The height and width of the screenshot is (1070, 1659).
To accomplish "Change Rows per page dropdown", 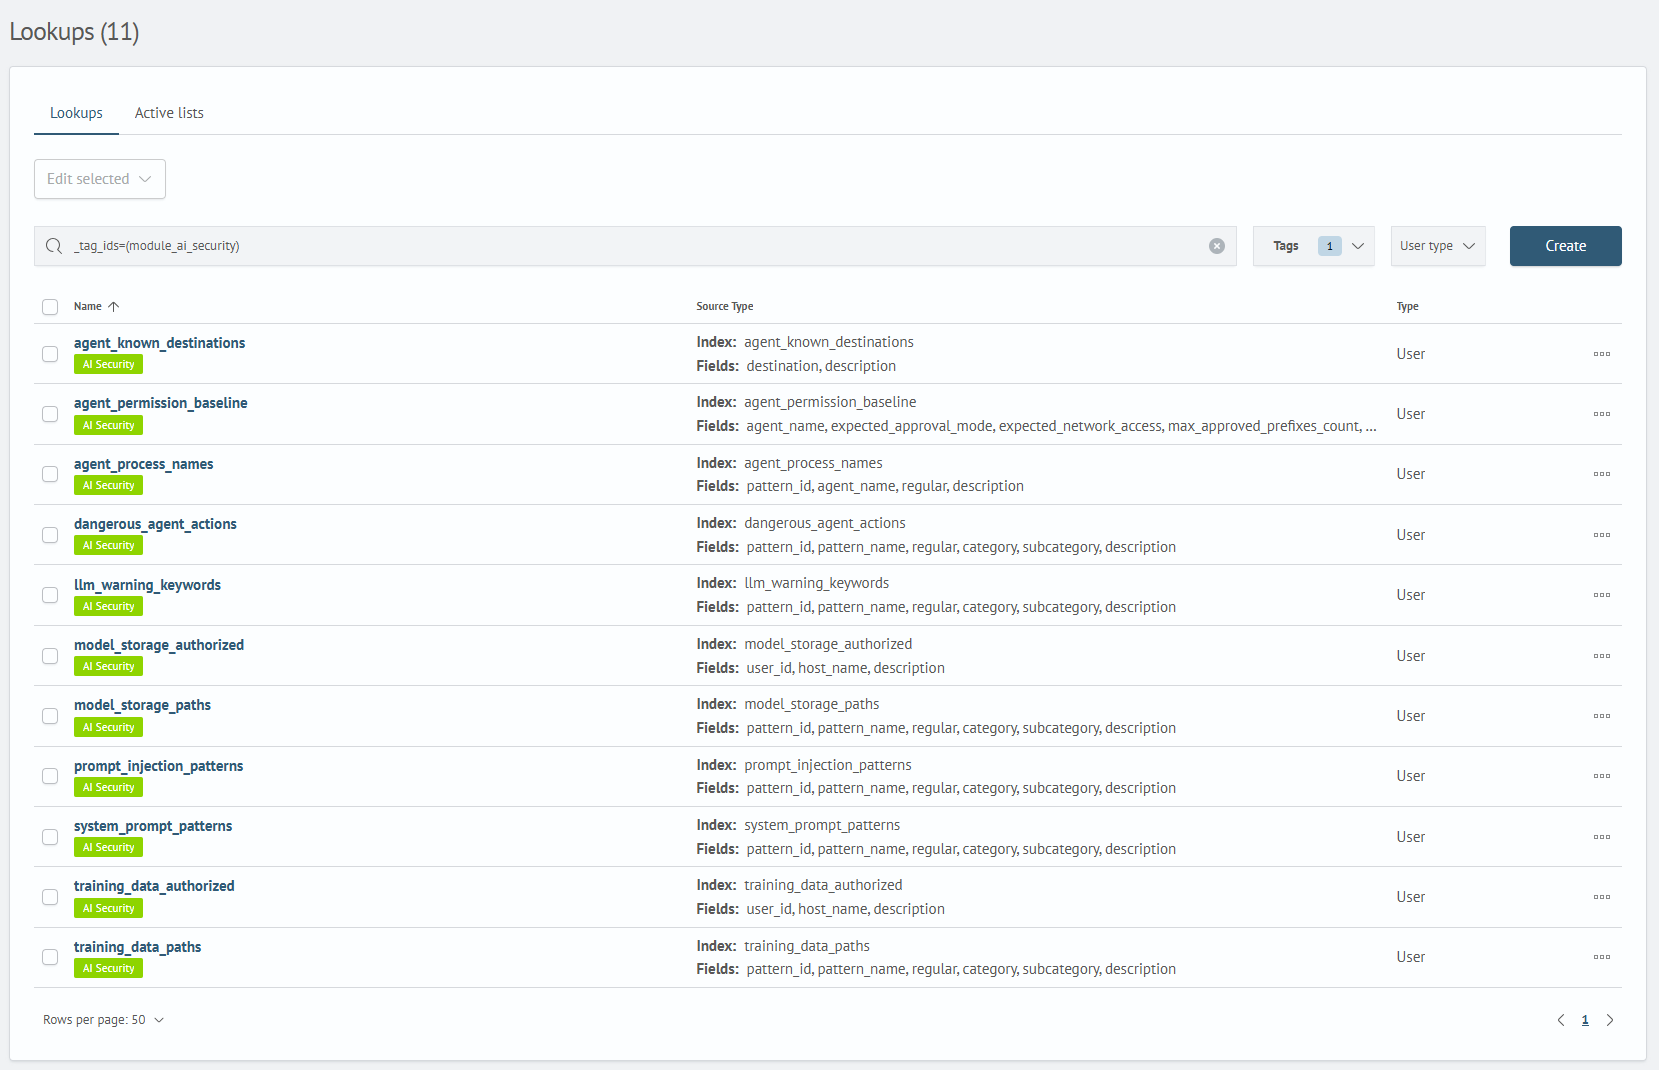I will (x=104, y=1020).
